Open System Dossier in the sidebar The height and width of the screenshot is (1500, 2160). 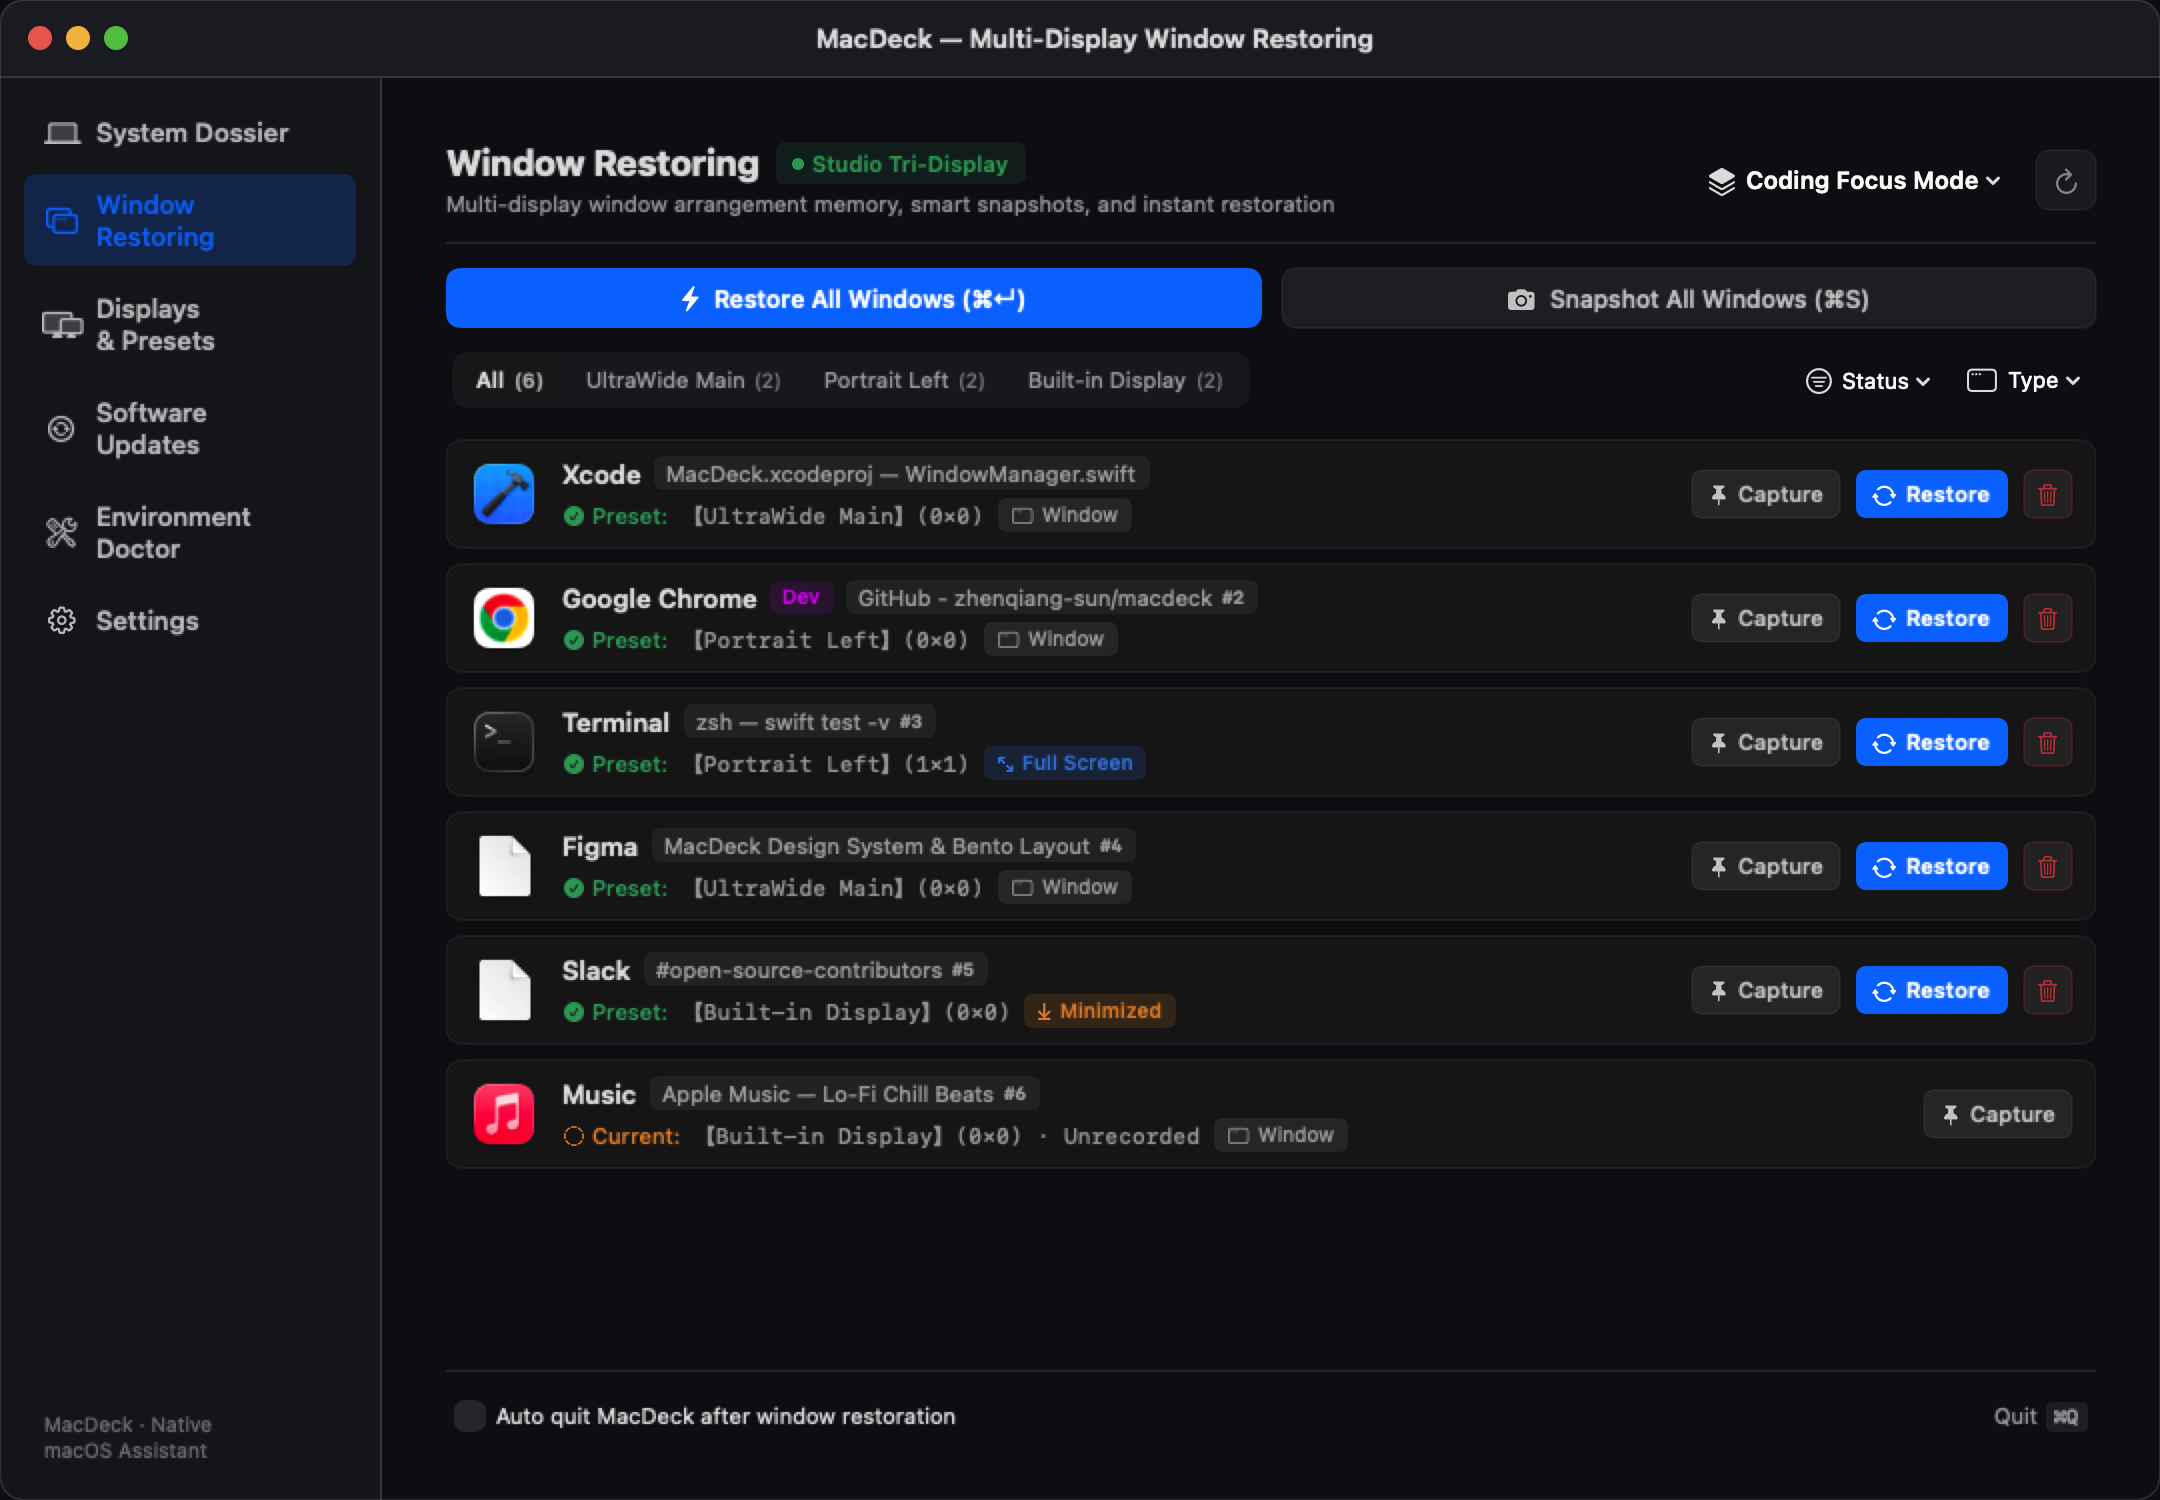(190, 133)
